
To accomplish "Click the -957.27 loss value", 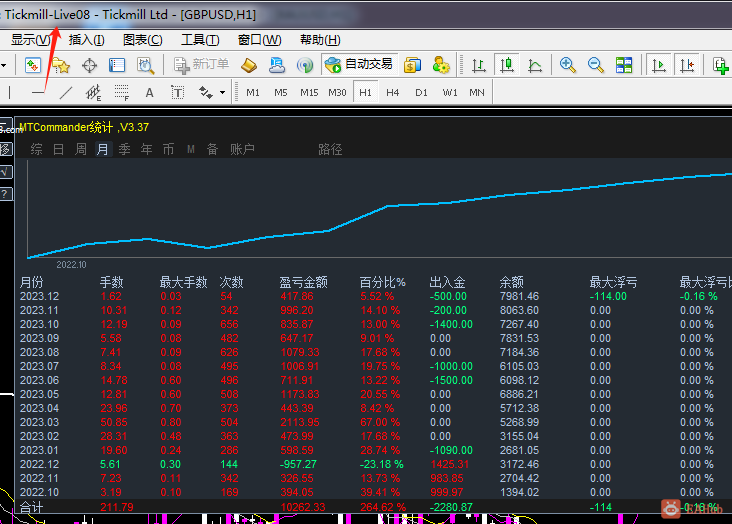I will [298, 464].
